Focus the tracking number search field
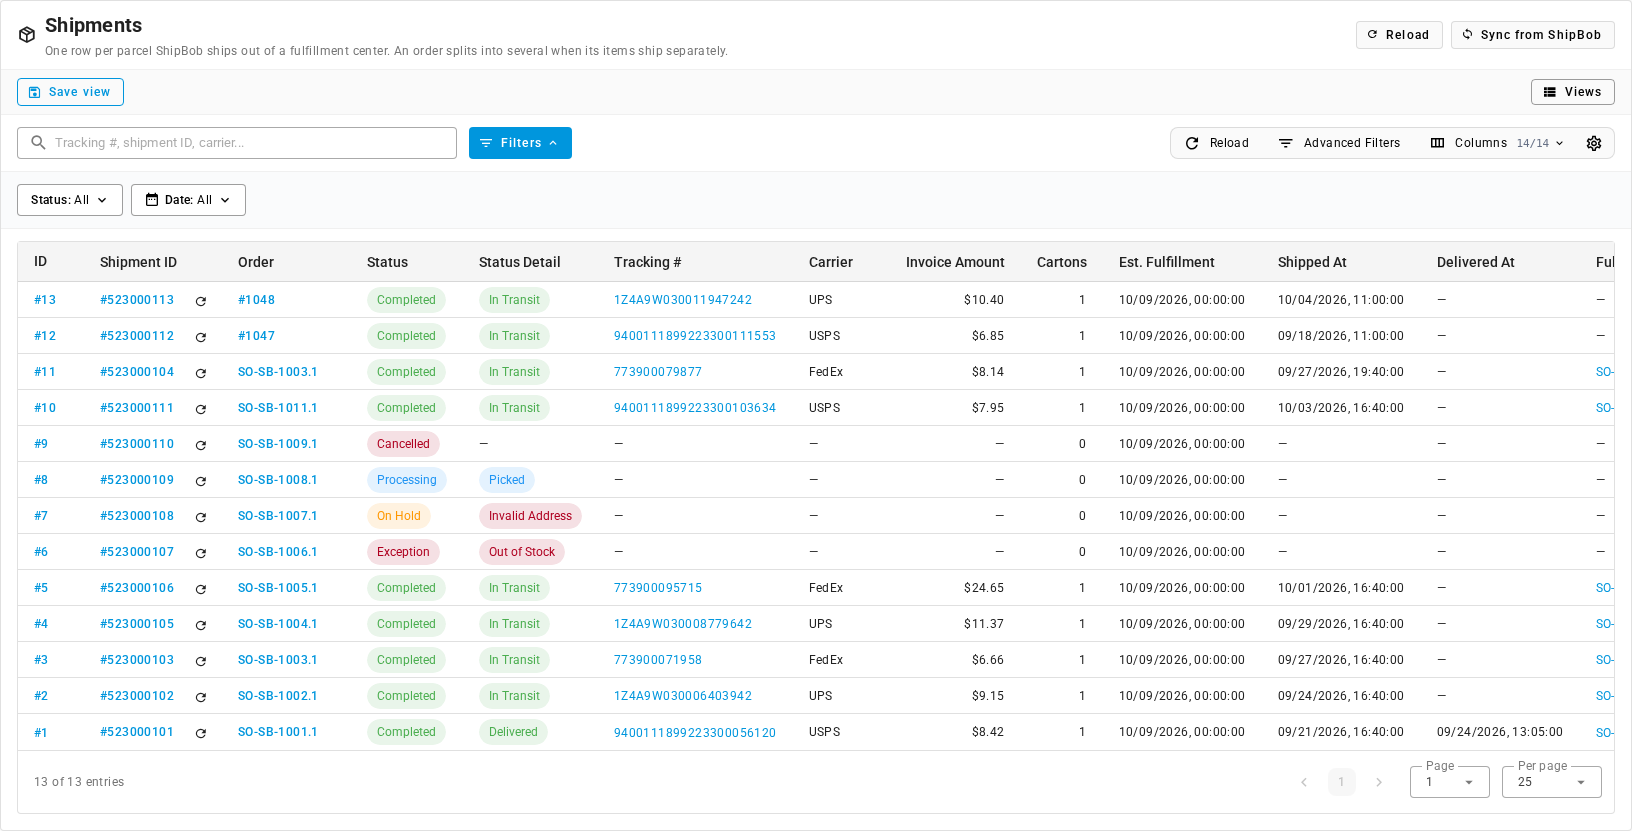1632x831 pixels. pos(237,143)
